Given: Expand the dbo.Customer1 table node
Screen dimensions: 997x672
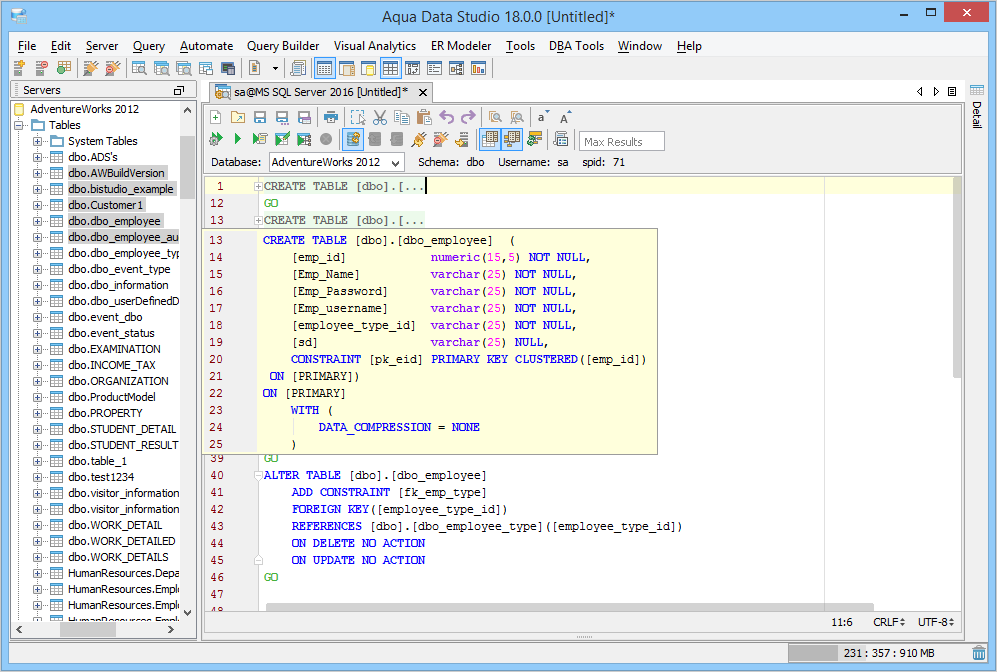Looking at the screenshot, I should pyautogui.click(x=38, y=205).
